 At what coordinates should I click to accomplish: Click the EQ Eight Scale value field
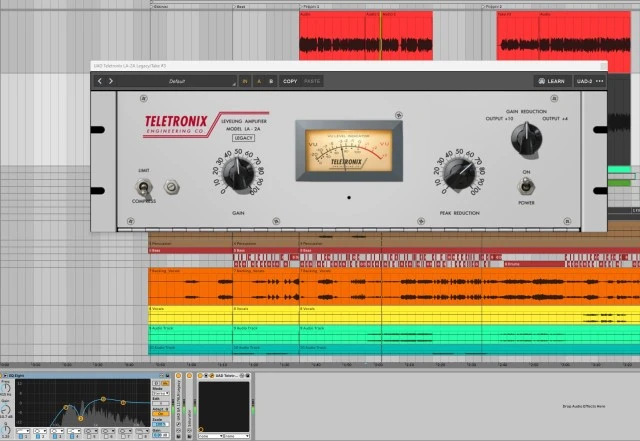pos(161,424)
